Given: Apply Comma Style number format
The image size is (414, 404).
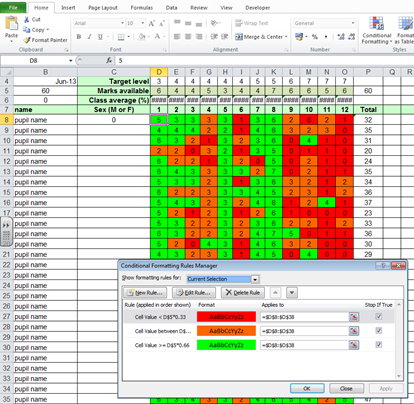Looking at the screenshot, I should [x=326, y=37].
